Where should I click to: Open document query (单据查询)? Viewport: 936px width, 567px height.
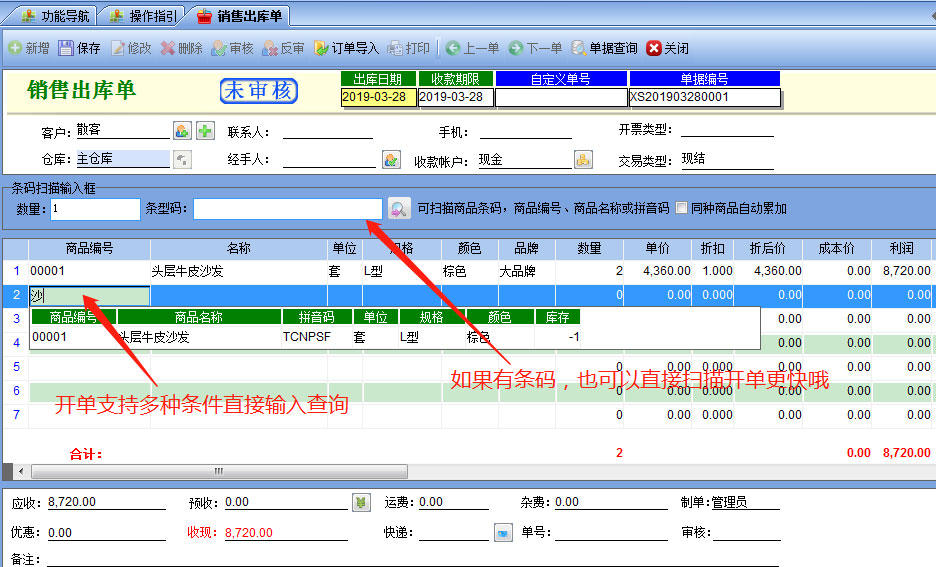click(x=604, y=48)
